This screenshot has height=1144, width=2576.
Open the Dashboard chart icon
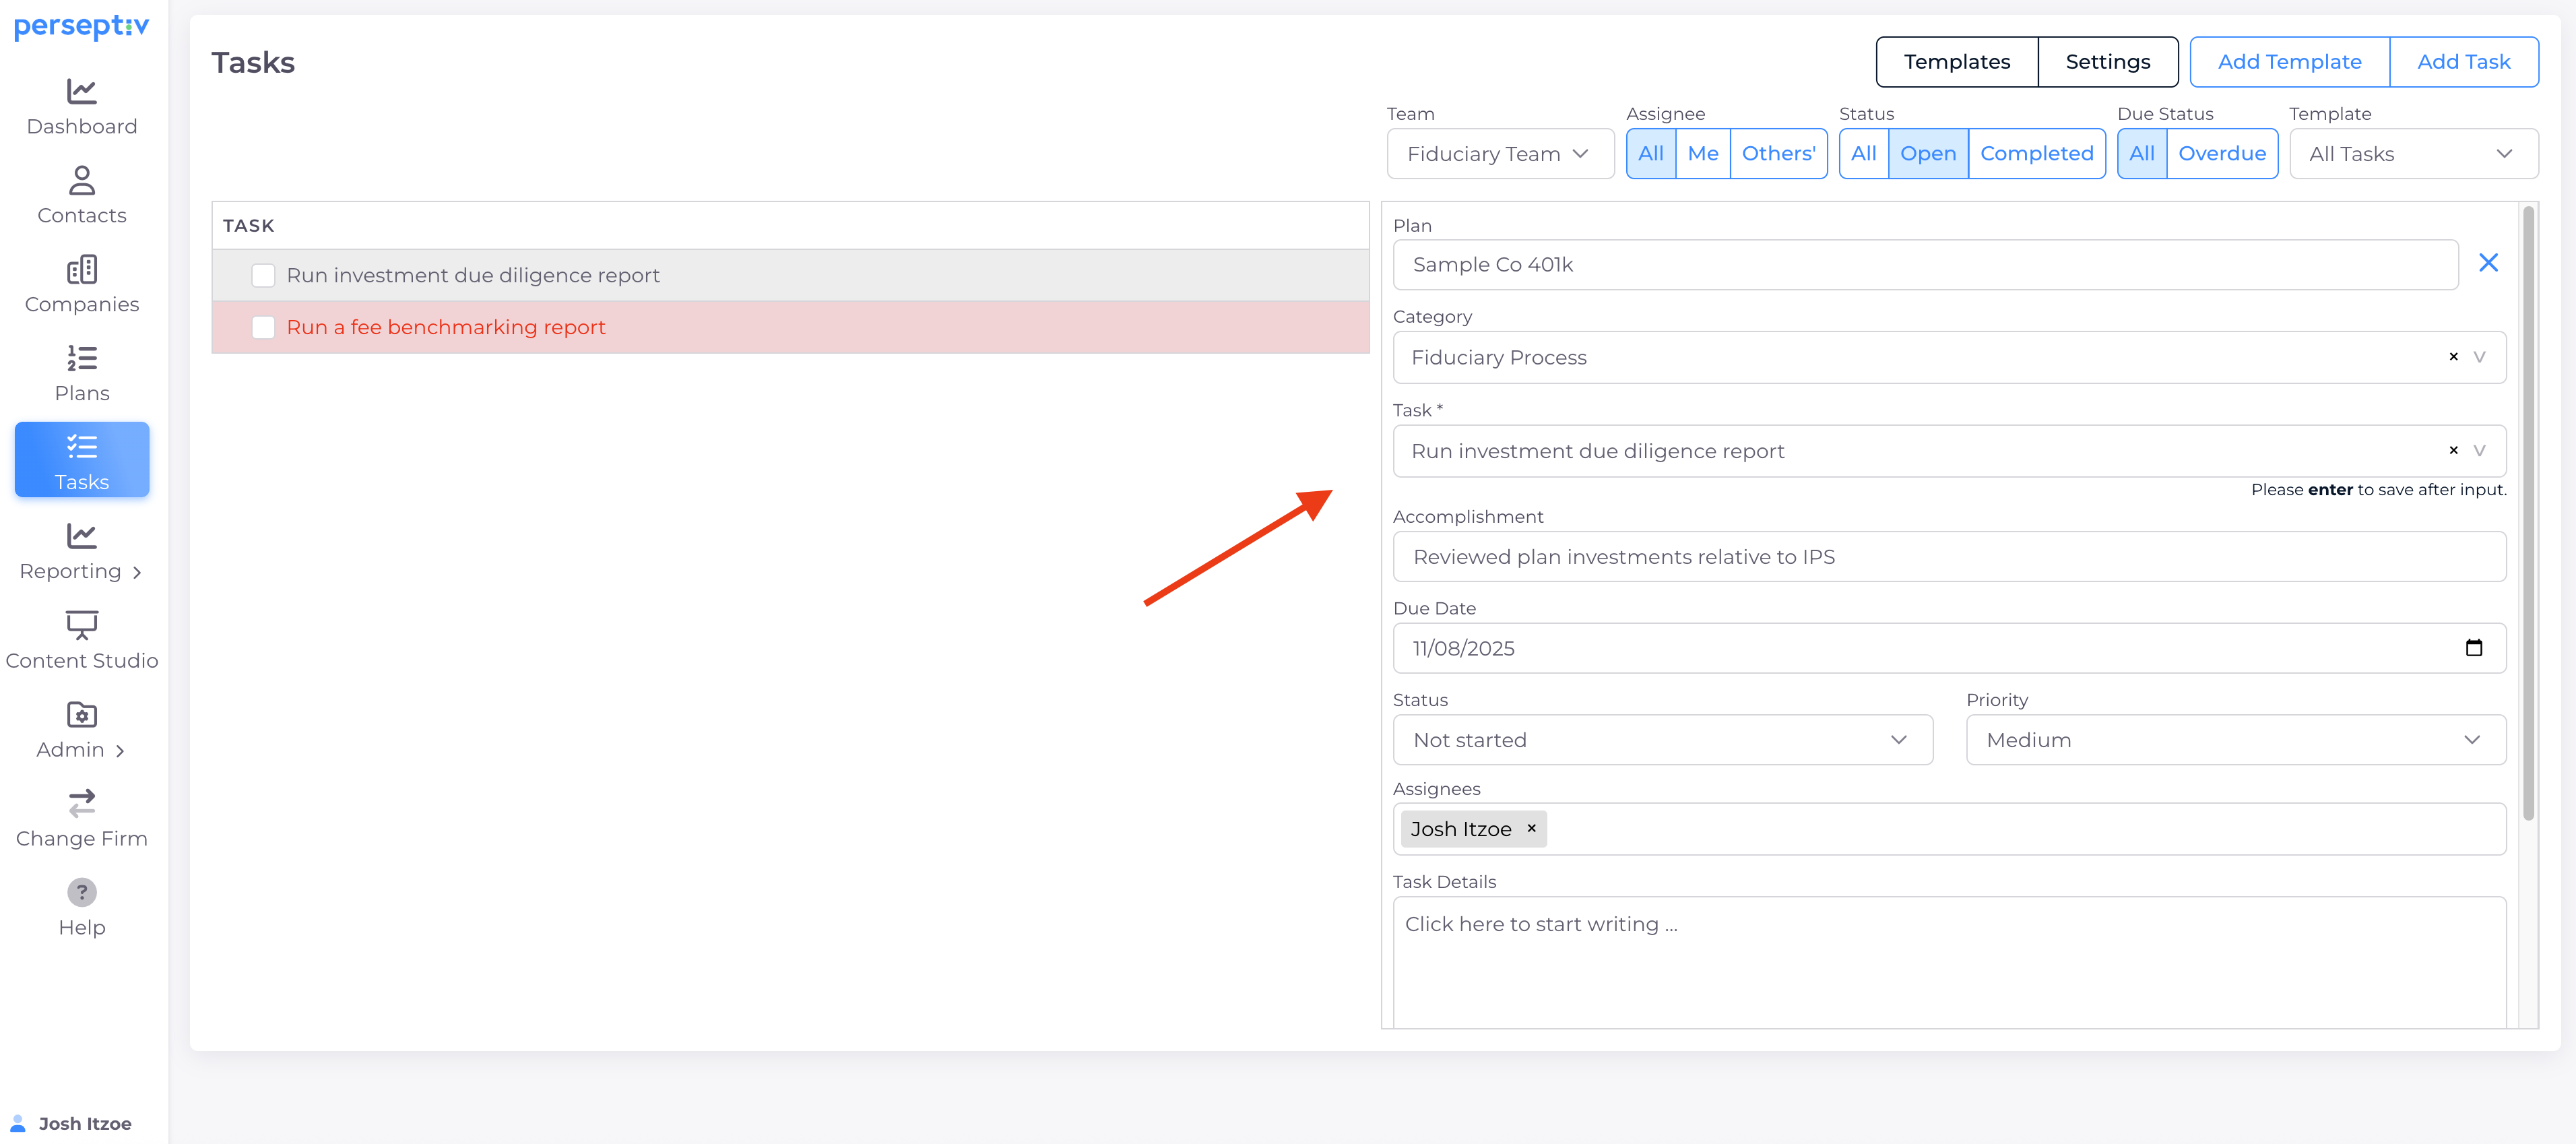[82, 92]
